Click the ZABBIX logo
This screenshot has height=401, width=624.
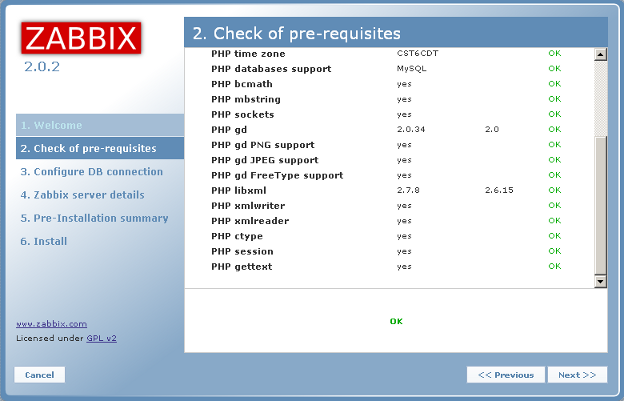click(81, 38)
